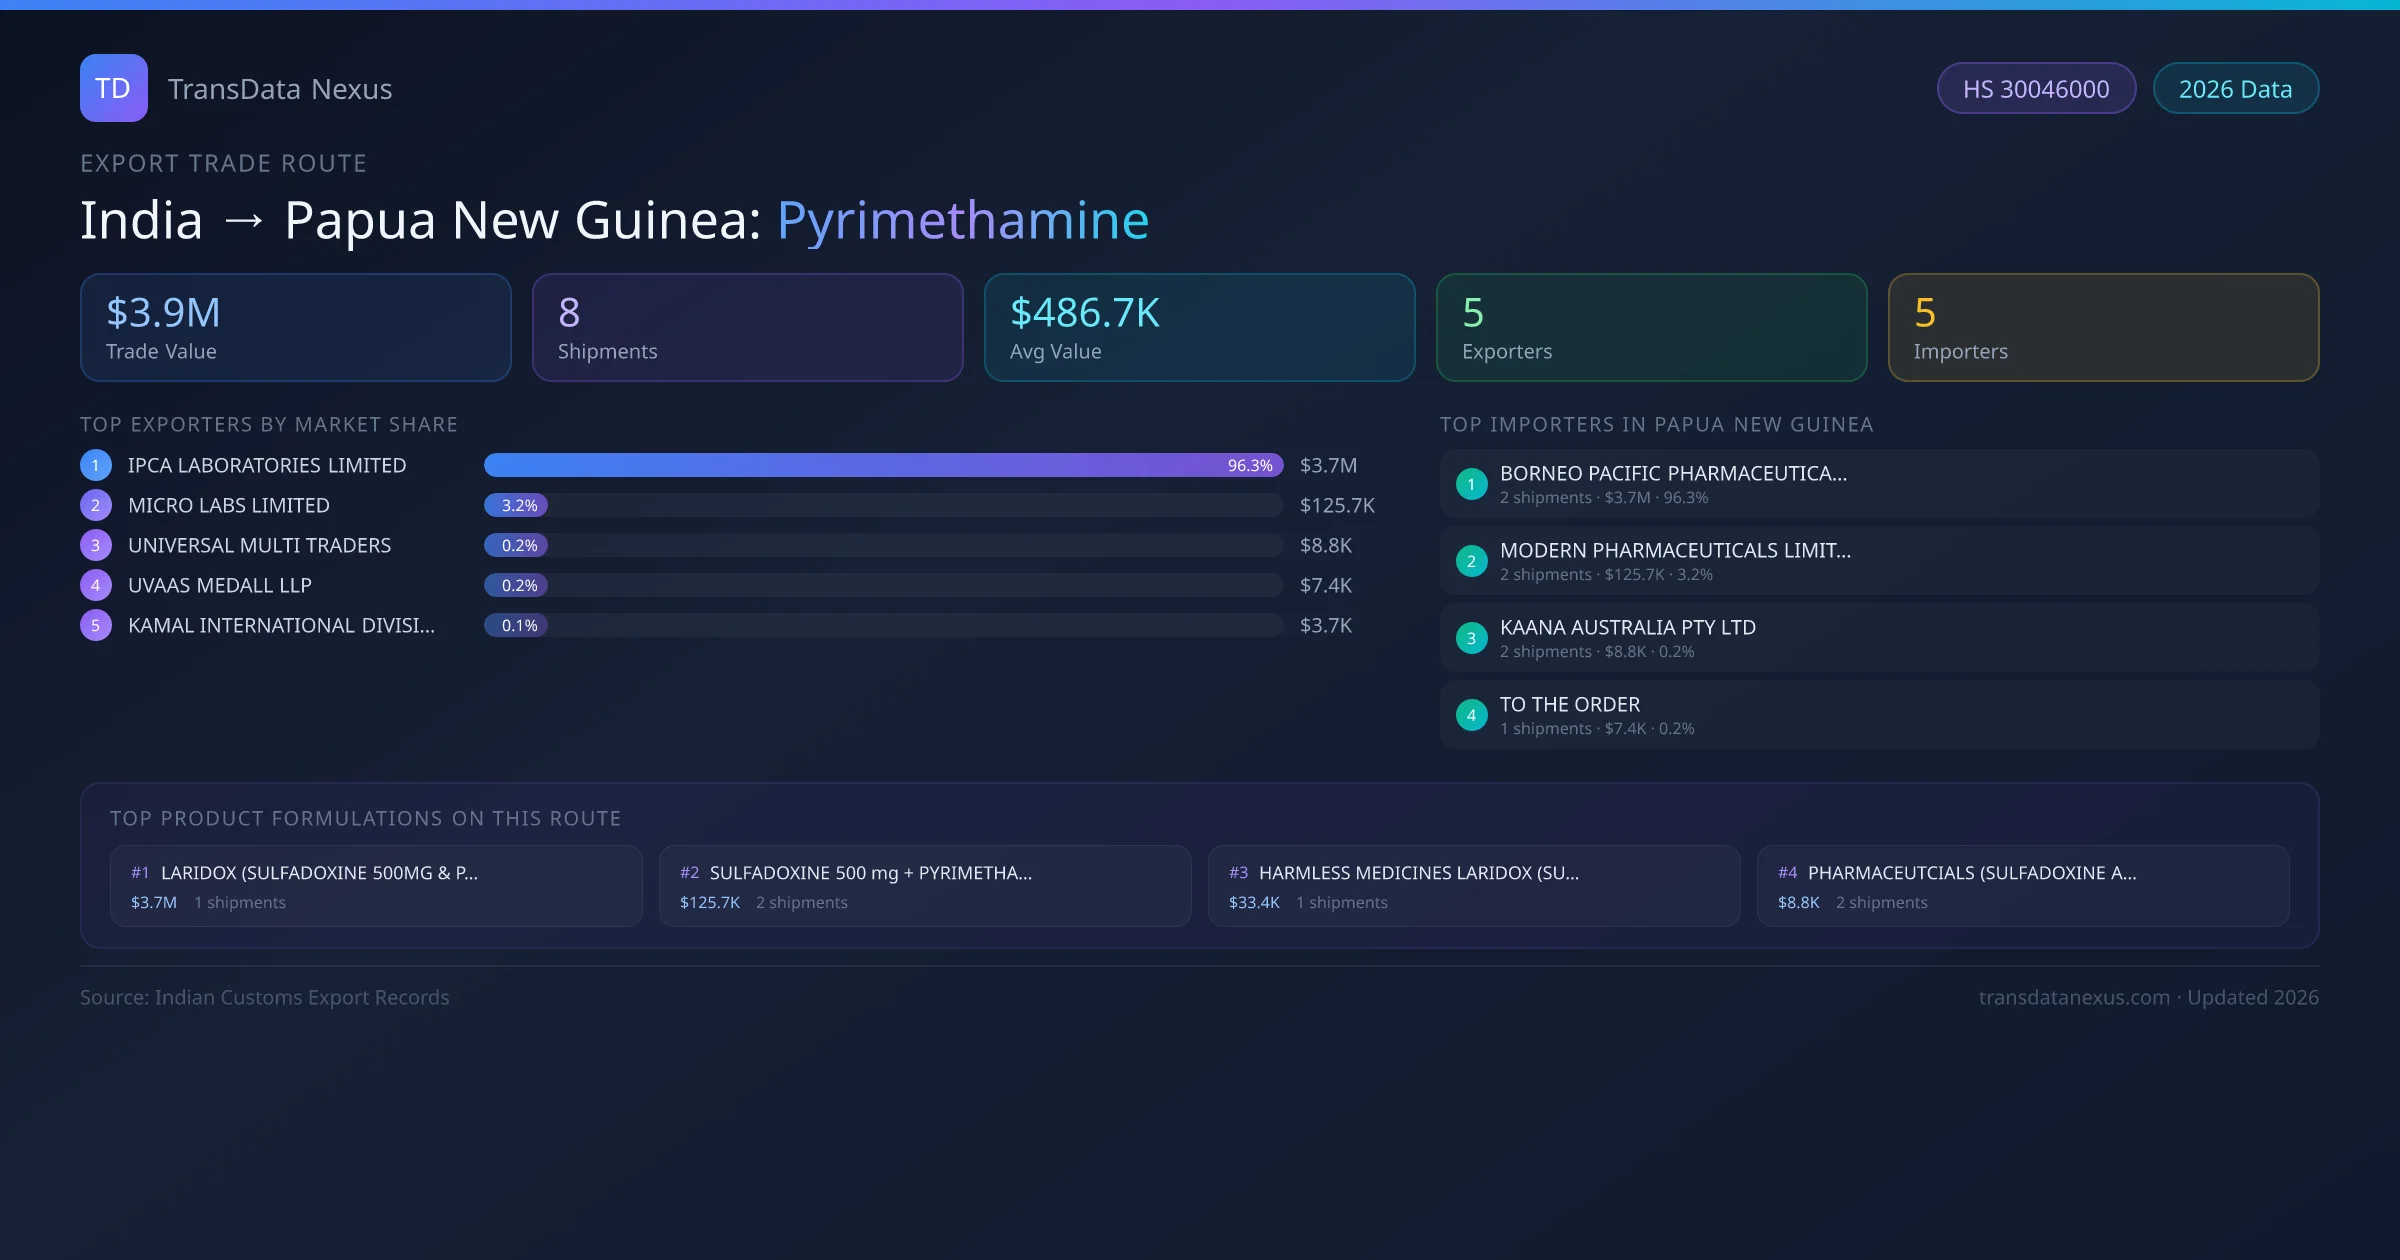Click transdatanexus.com footer link
Viewport: 2400px width, 1260px height.
tap(2074, 997)
